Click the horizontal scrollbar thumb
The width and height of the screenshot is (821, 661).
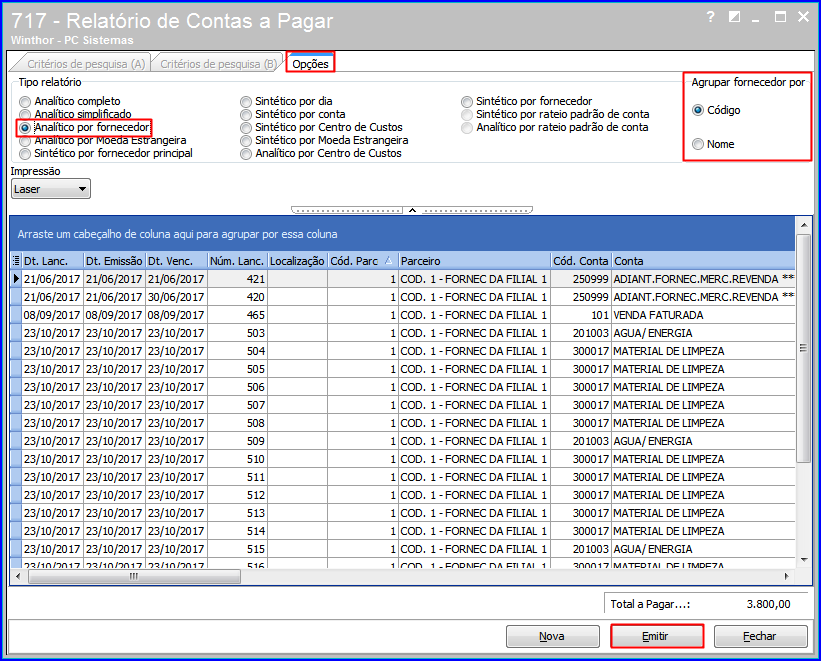[x=134, y=577]
